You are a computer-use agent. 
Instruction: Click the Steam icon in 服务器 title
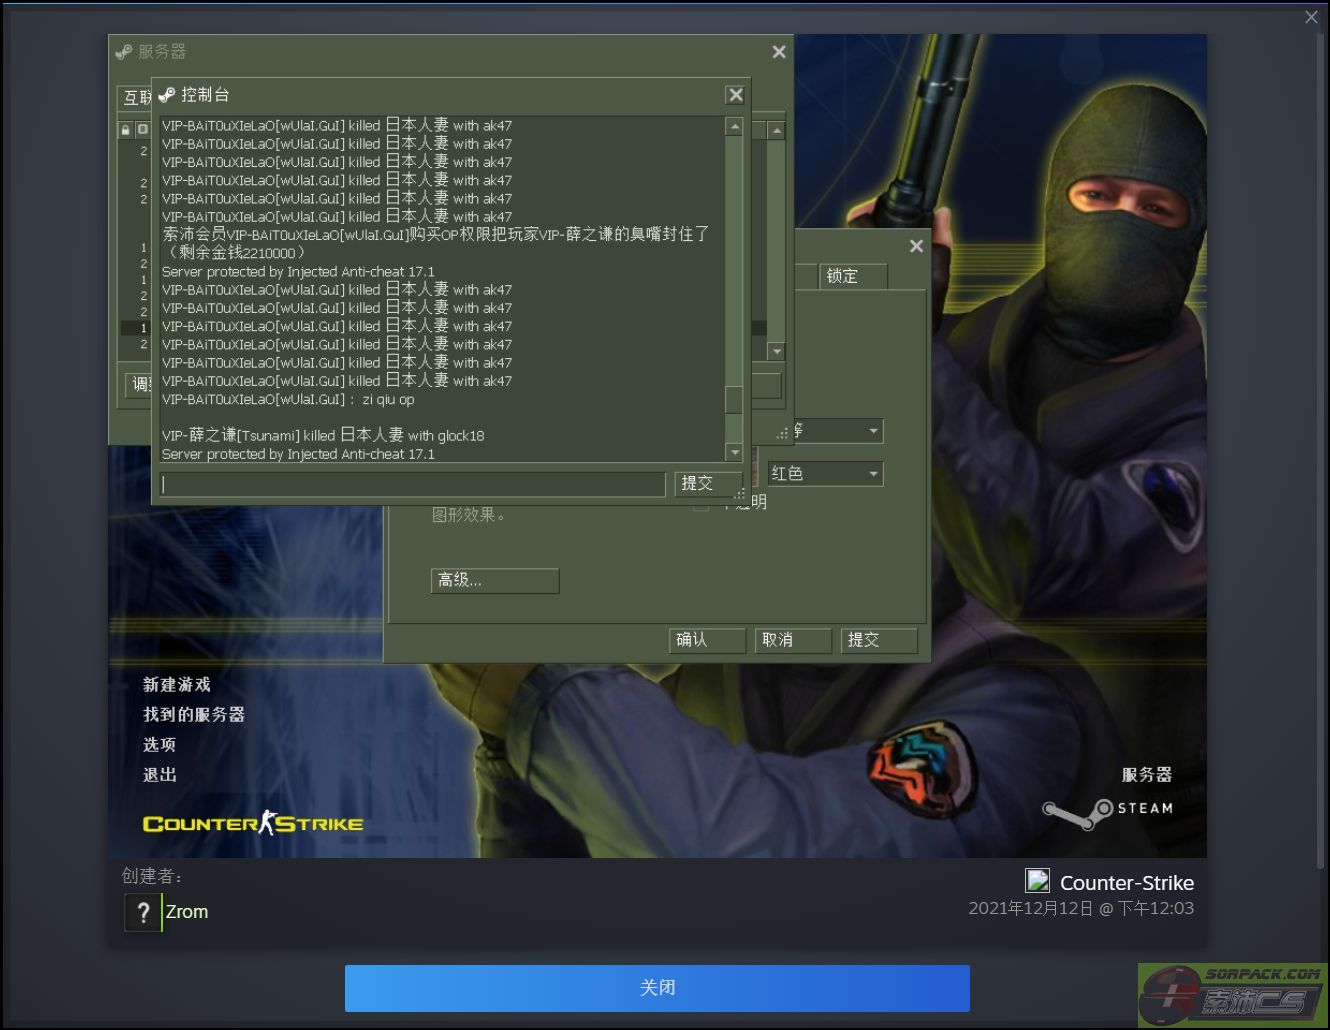tap(124, 52)
